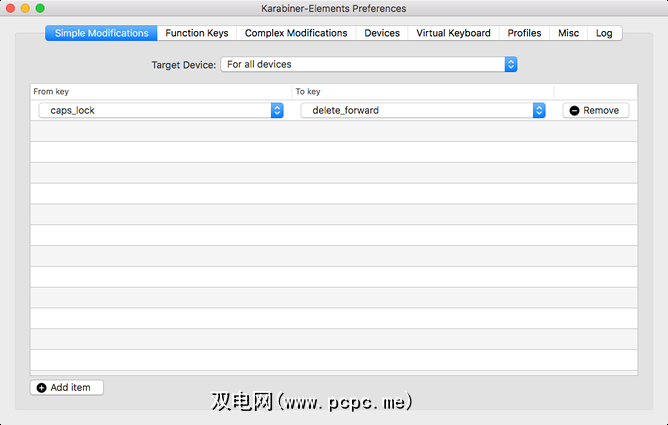This screenshot has width=668, height=425.
Task: Minimize the Preferences window
Action: pos(25,8)
